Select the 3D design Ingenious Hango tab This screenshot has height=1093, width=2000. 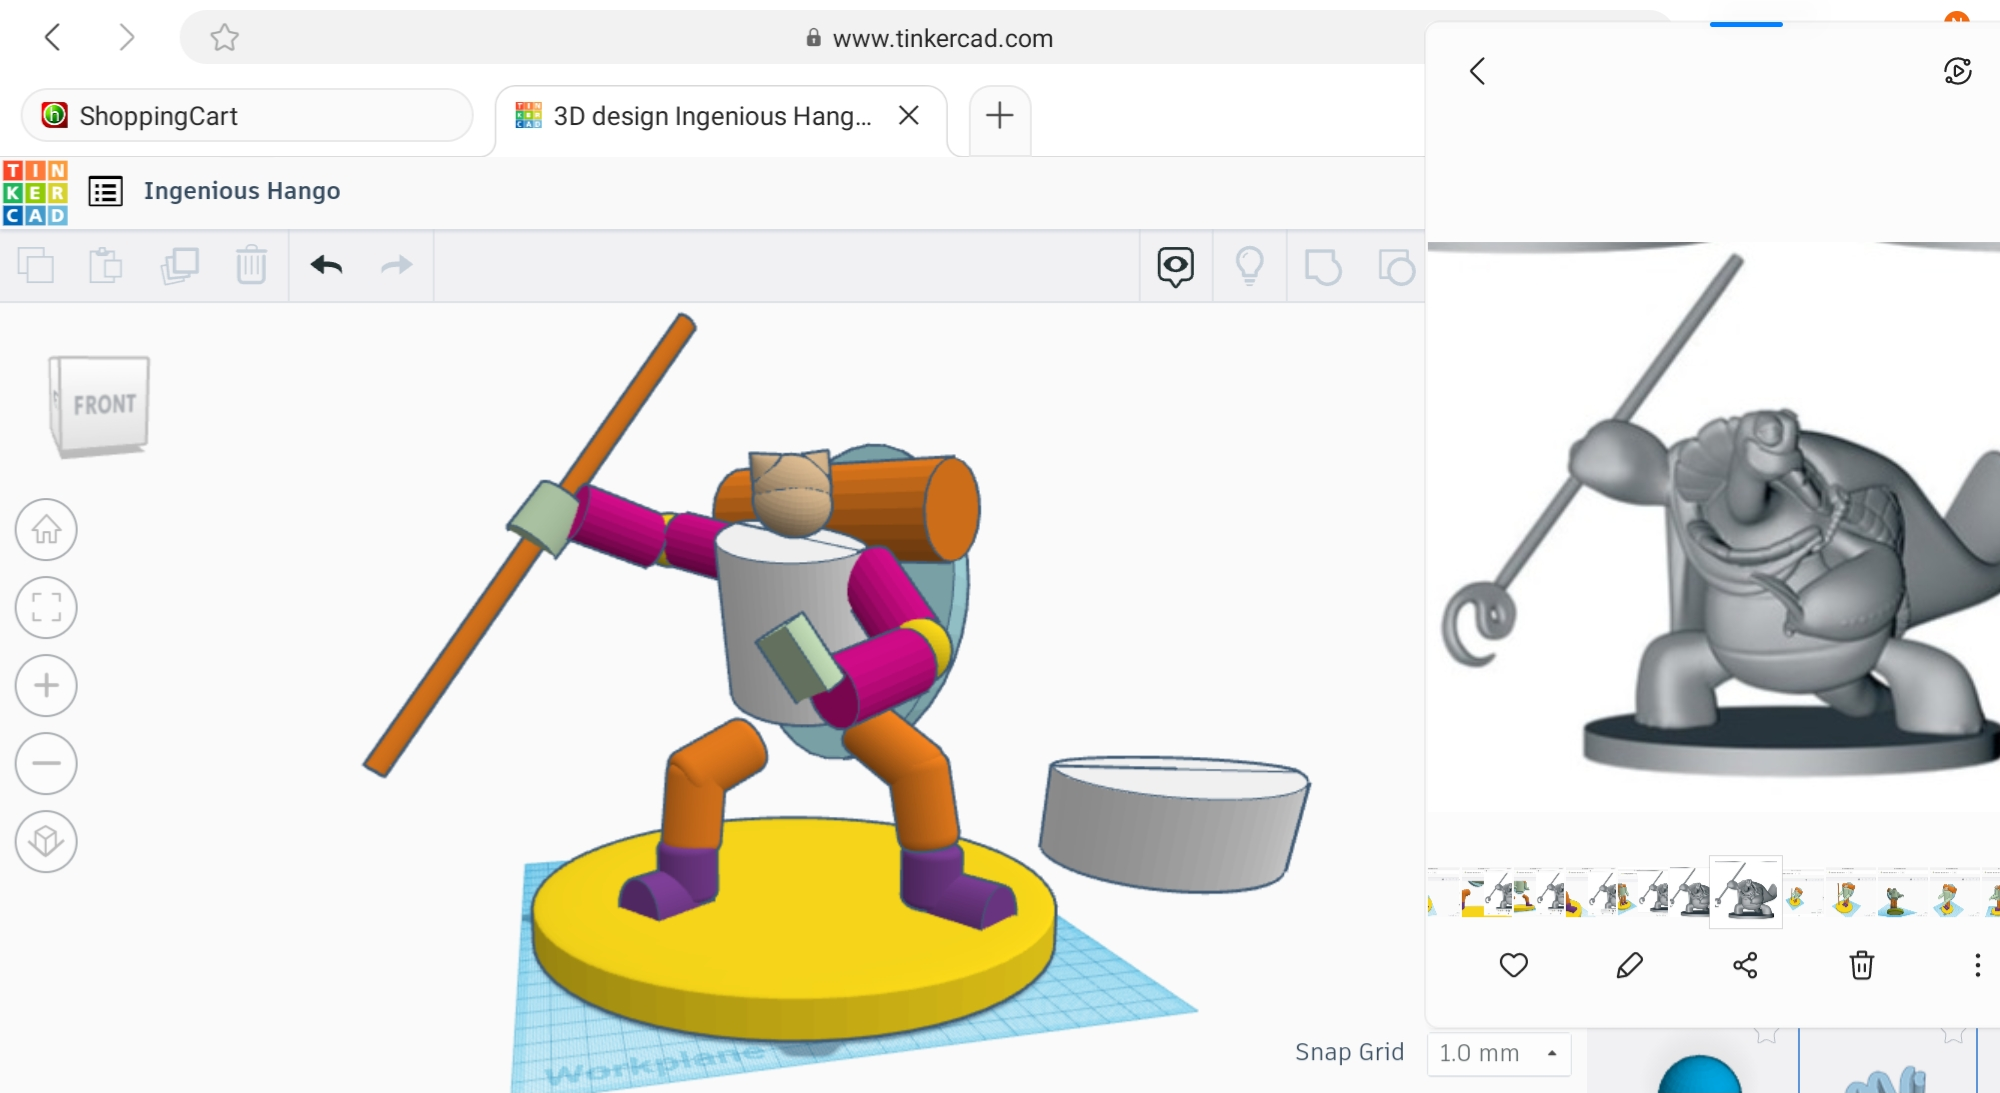pyautogui.click(x=710, y=116)
